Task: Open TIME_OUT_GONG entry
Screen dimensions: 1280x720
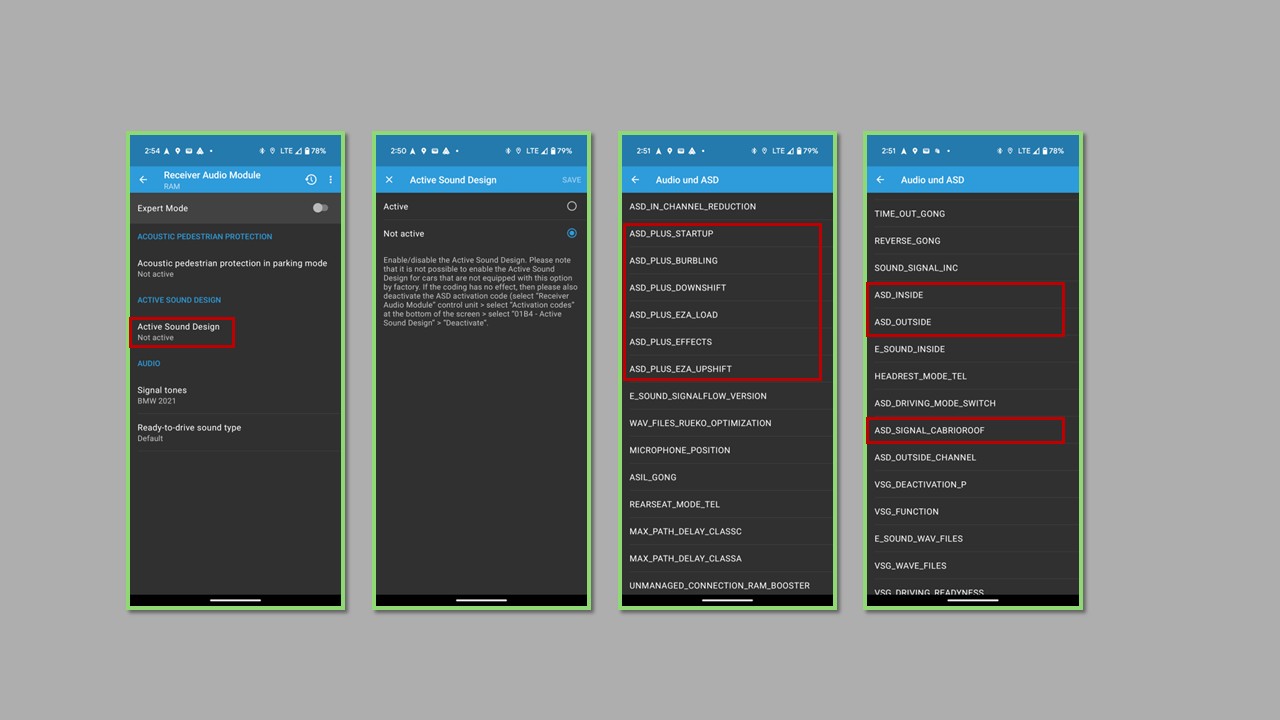Action: 973,214
